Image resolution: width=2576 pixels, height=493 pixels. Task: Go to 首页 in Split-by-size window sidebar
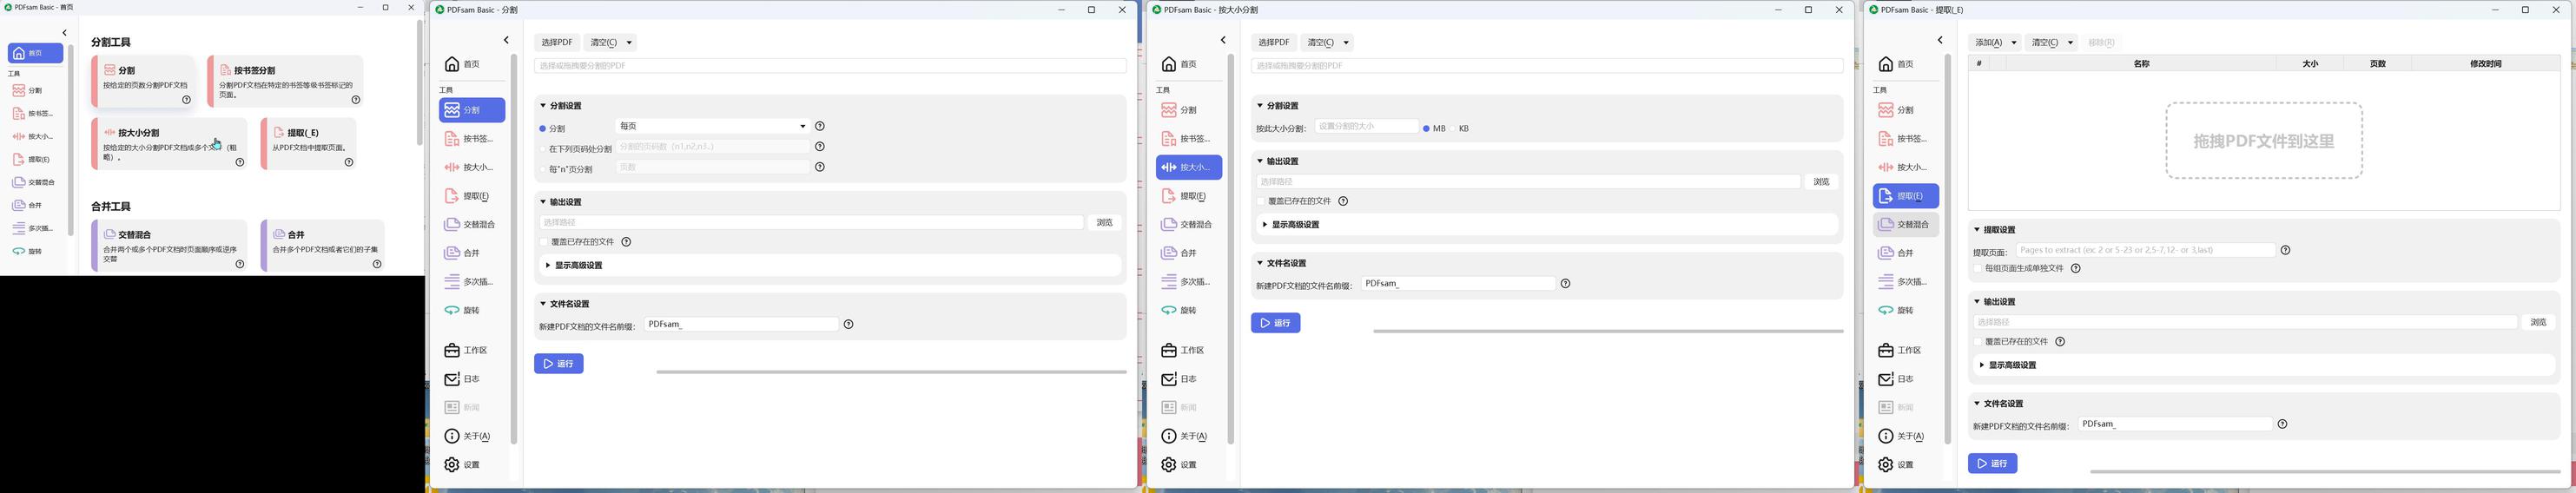1189,65
